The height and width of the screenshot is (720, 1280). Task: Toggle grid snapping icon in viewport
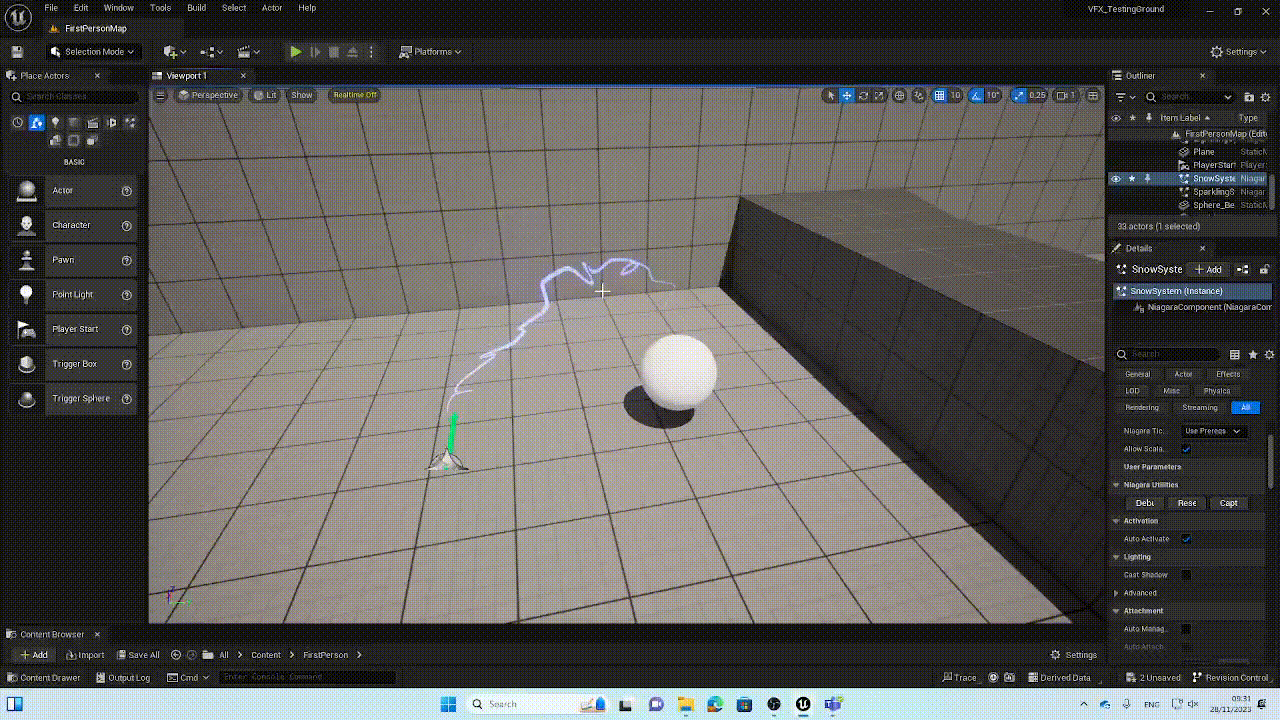[x=939, y=96]
